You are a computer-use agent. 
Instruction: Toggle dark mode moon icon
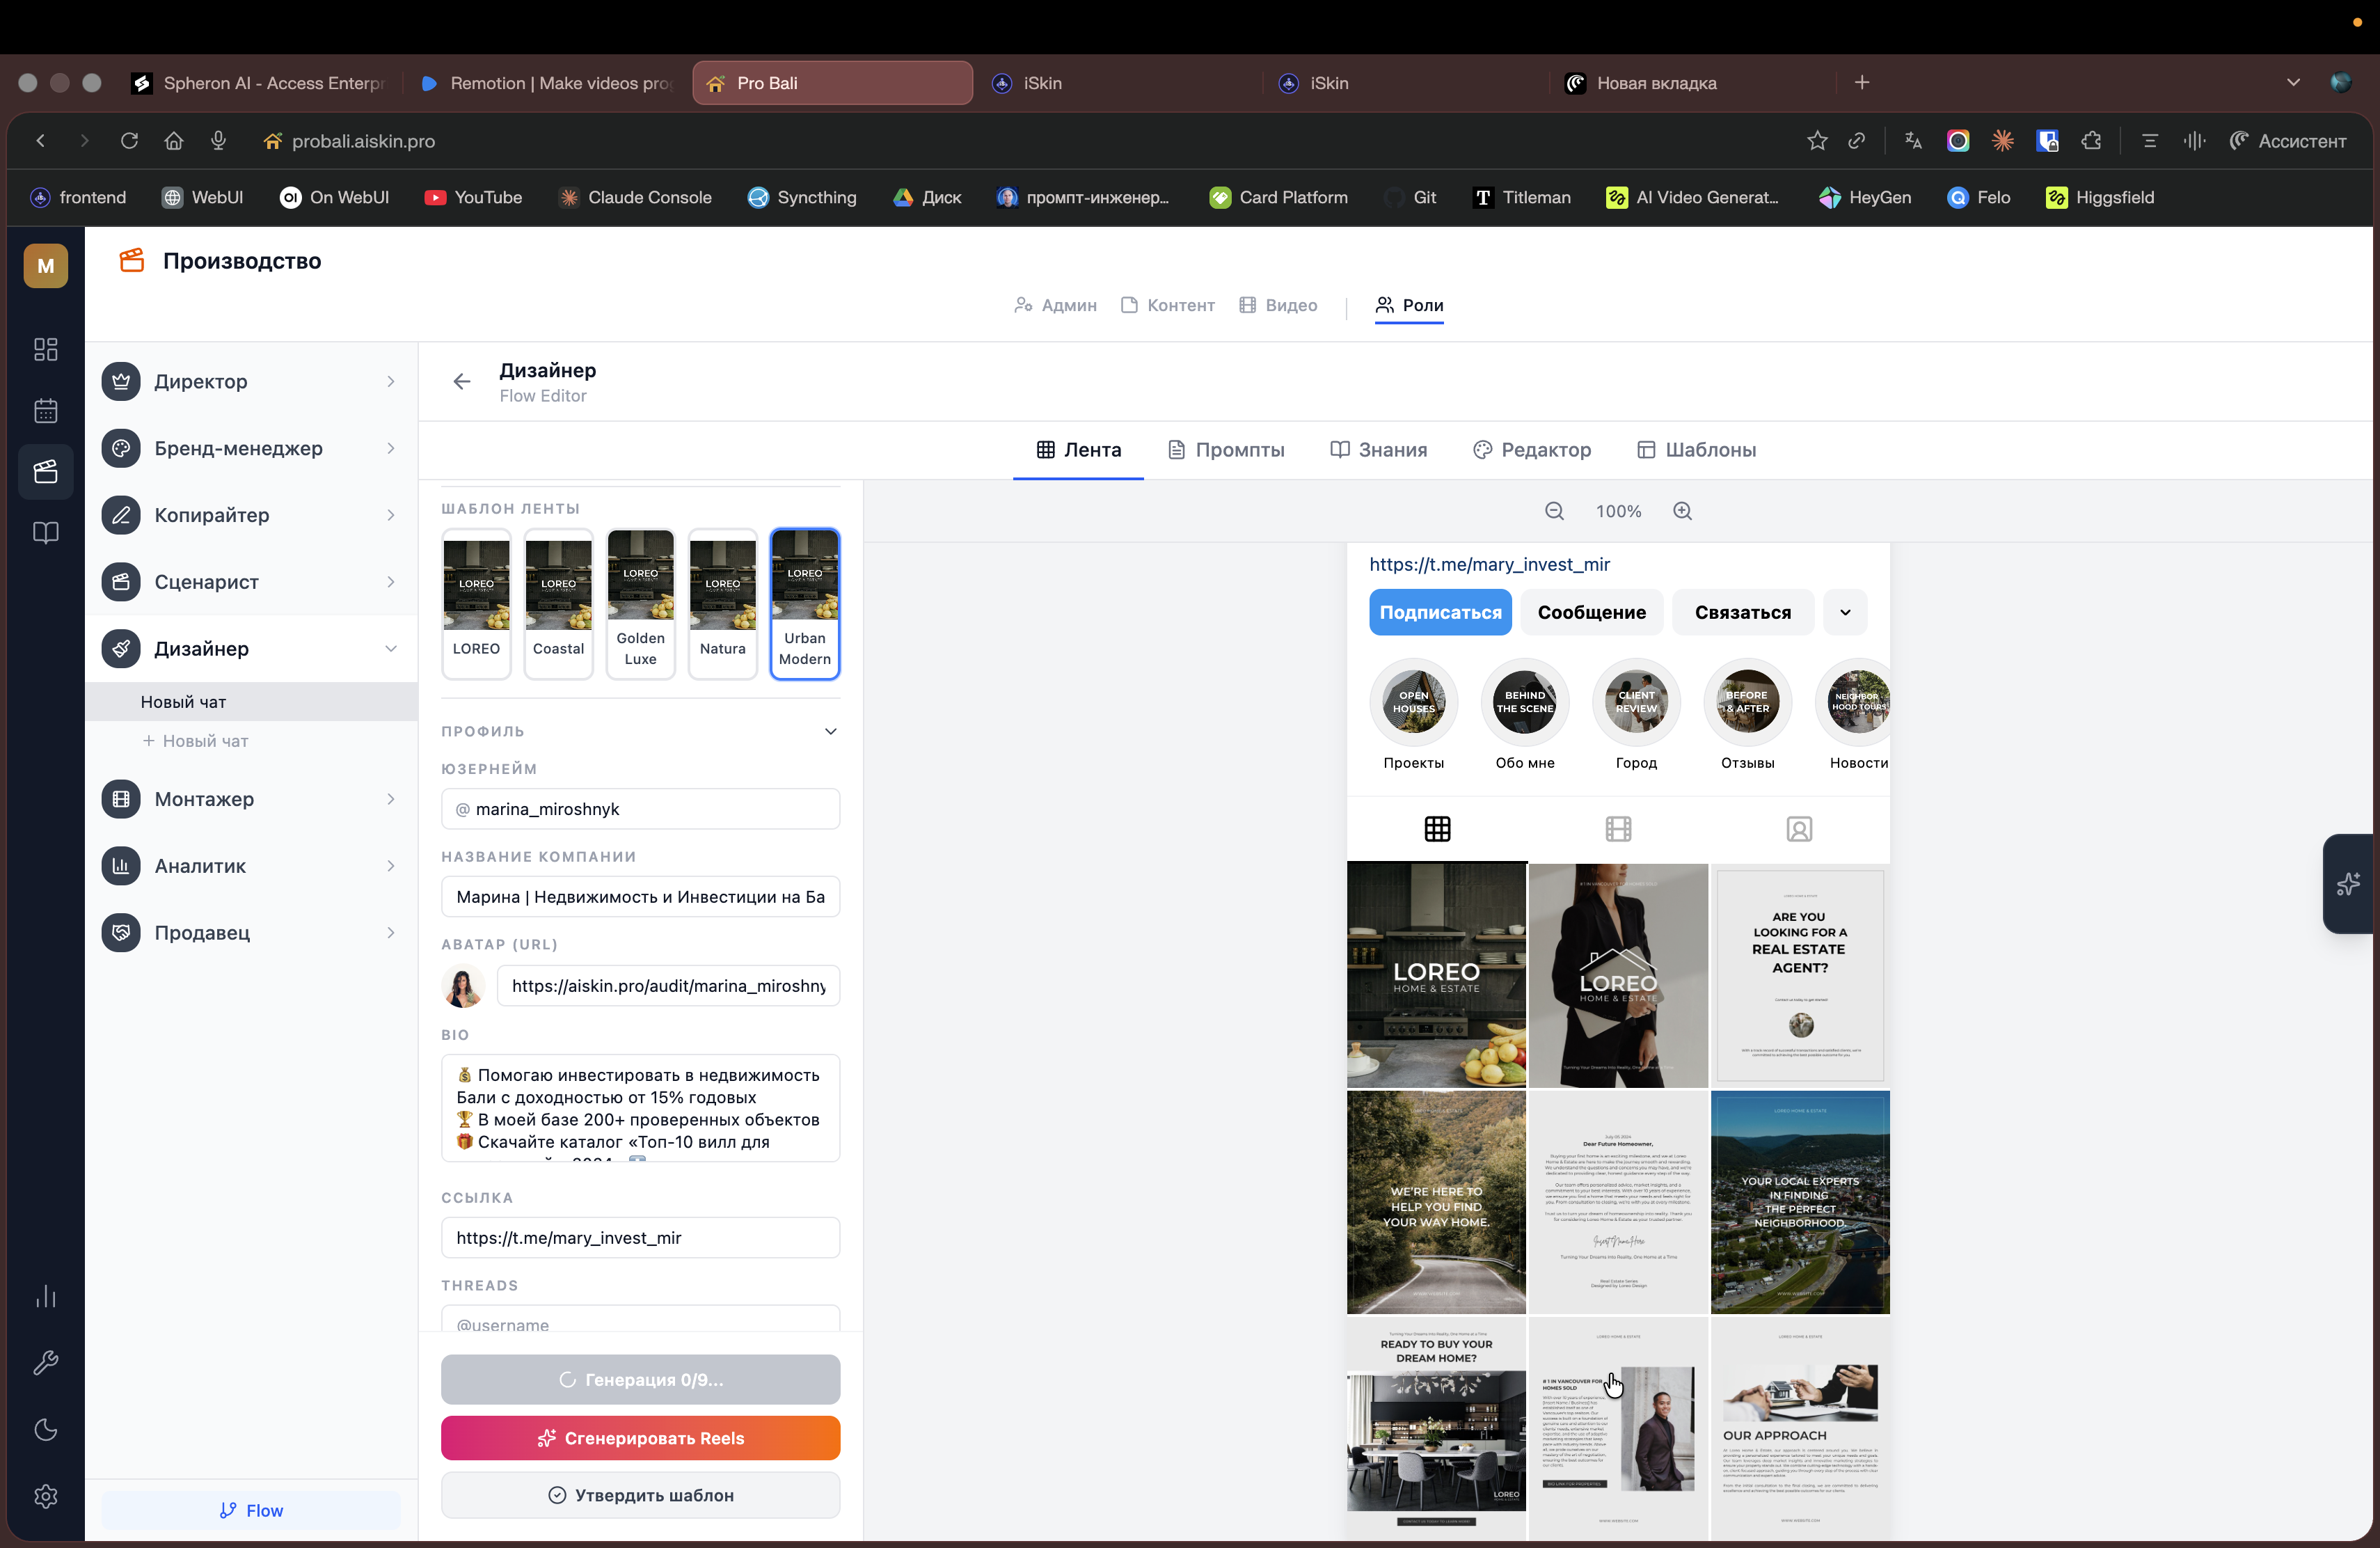(x=46, y=1429)
